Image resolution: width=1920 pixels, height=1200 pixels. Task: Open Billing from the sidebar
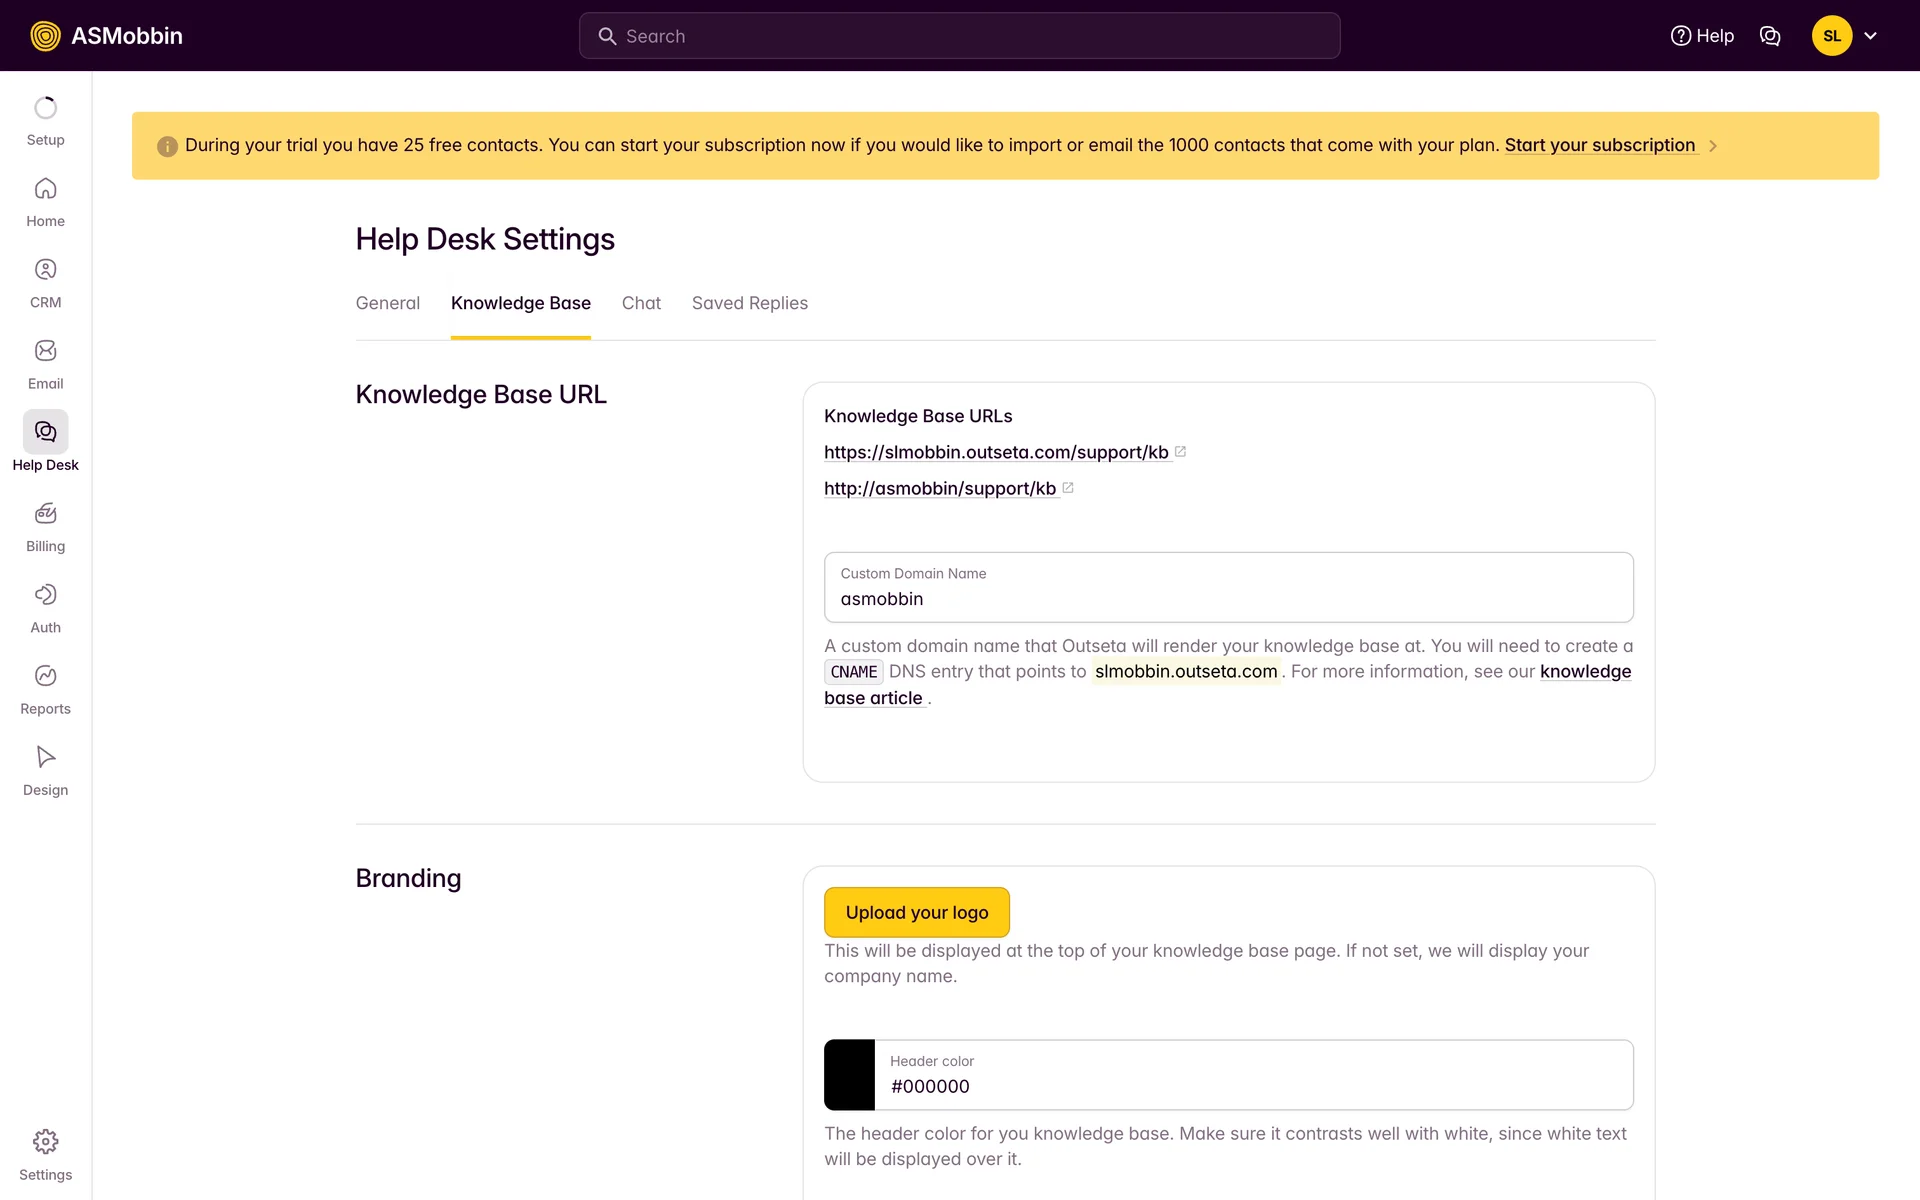45,514
